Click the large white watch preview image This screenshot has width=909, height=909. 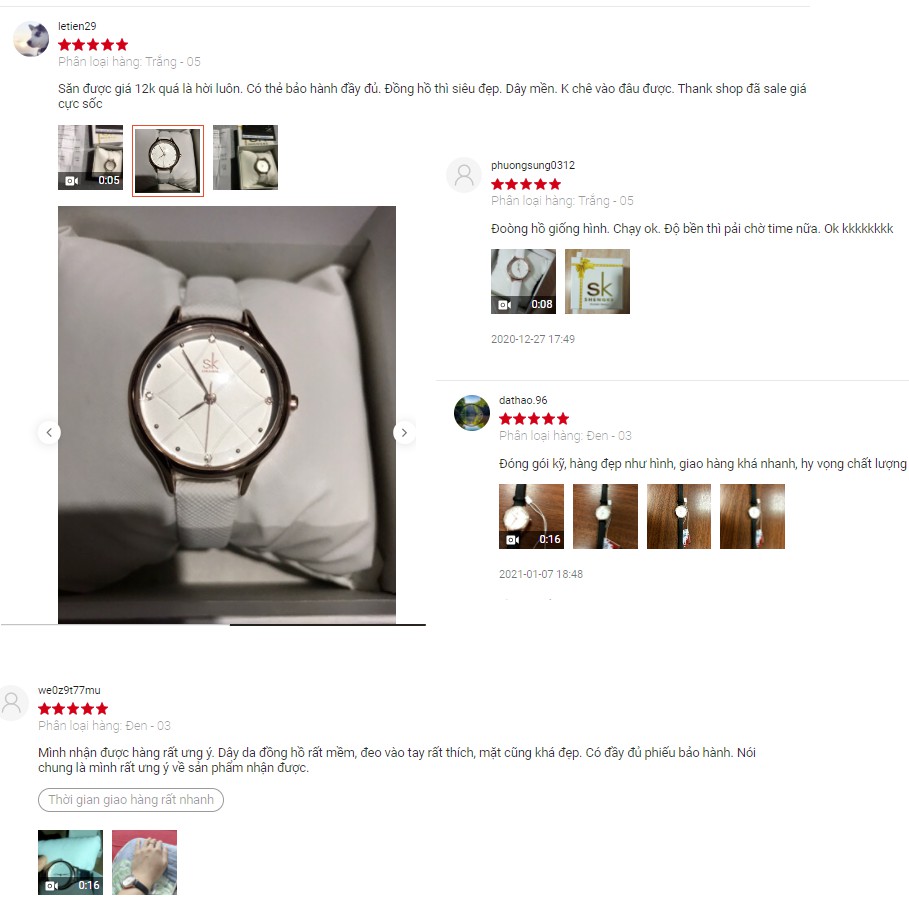[227, 415]
